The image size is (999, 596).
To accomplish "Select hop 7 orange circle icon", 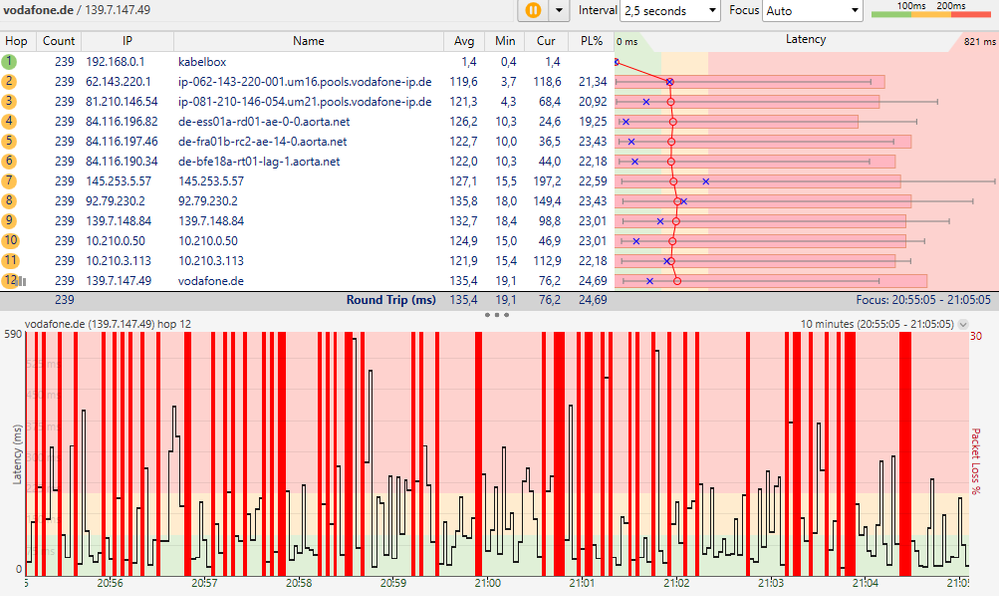I will (9, 181).
